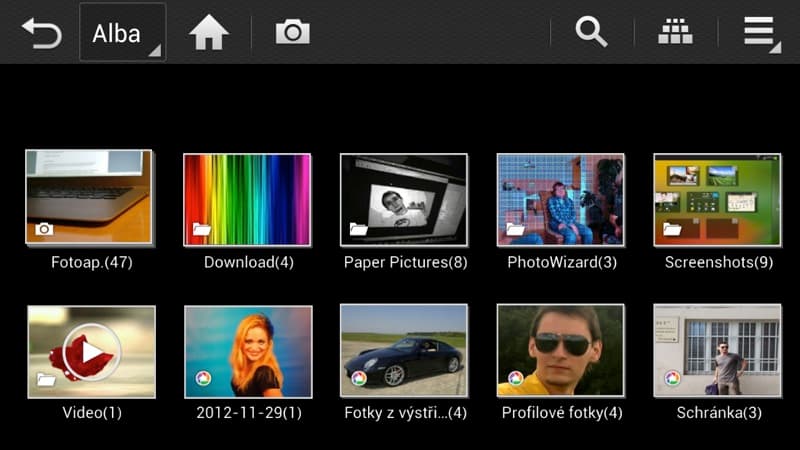Viewport: 800px width, 450px height.
Task: Select the label Paper Pictures(8)
Action: pos(406,262)
